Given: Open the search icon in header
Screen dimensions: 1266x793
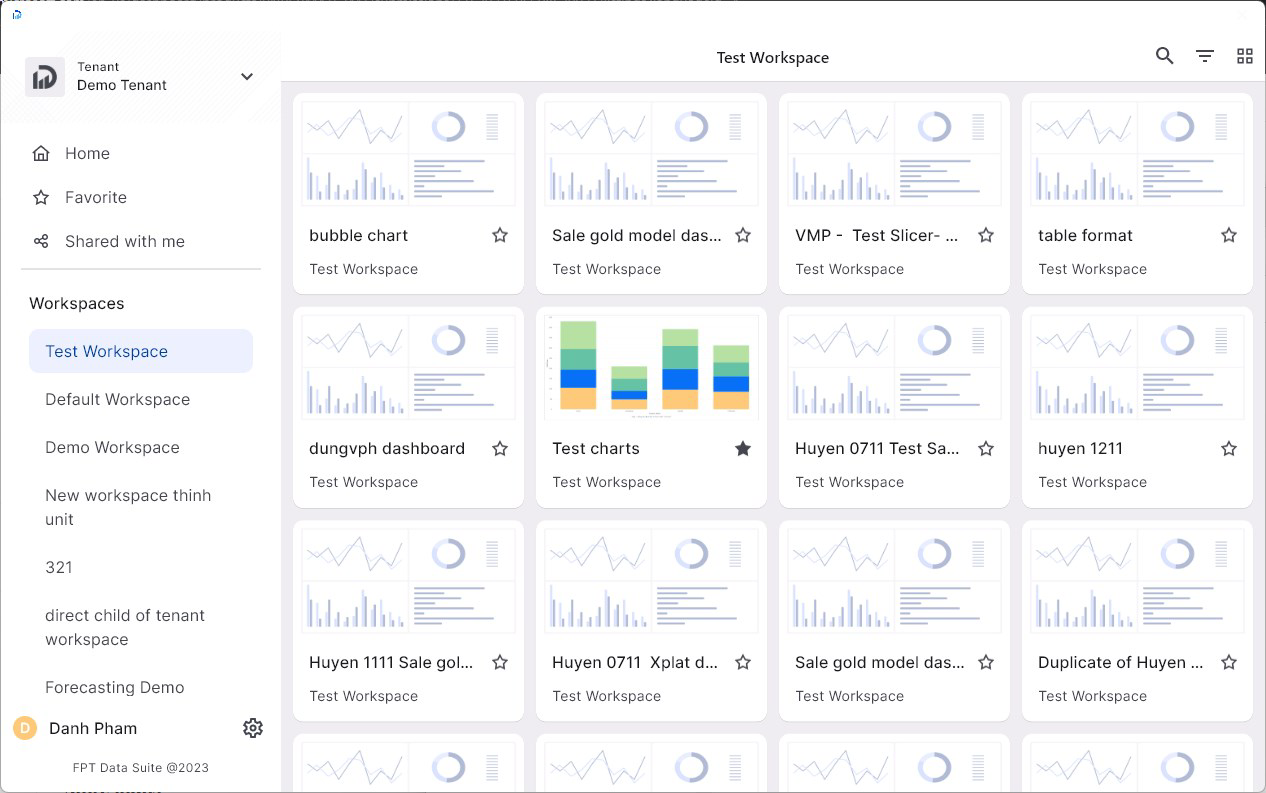Looking at the screenshot, I should coord(1164,56).
